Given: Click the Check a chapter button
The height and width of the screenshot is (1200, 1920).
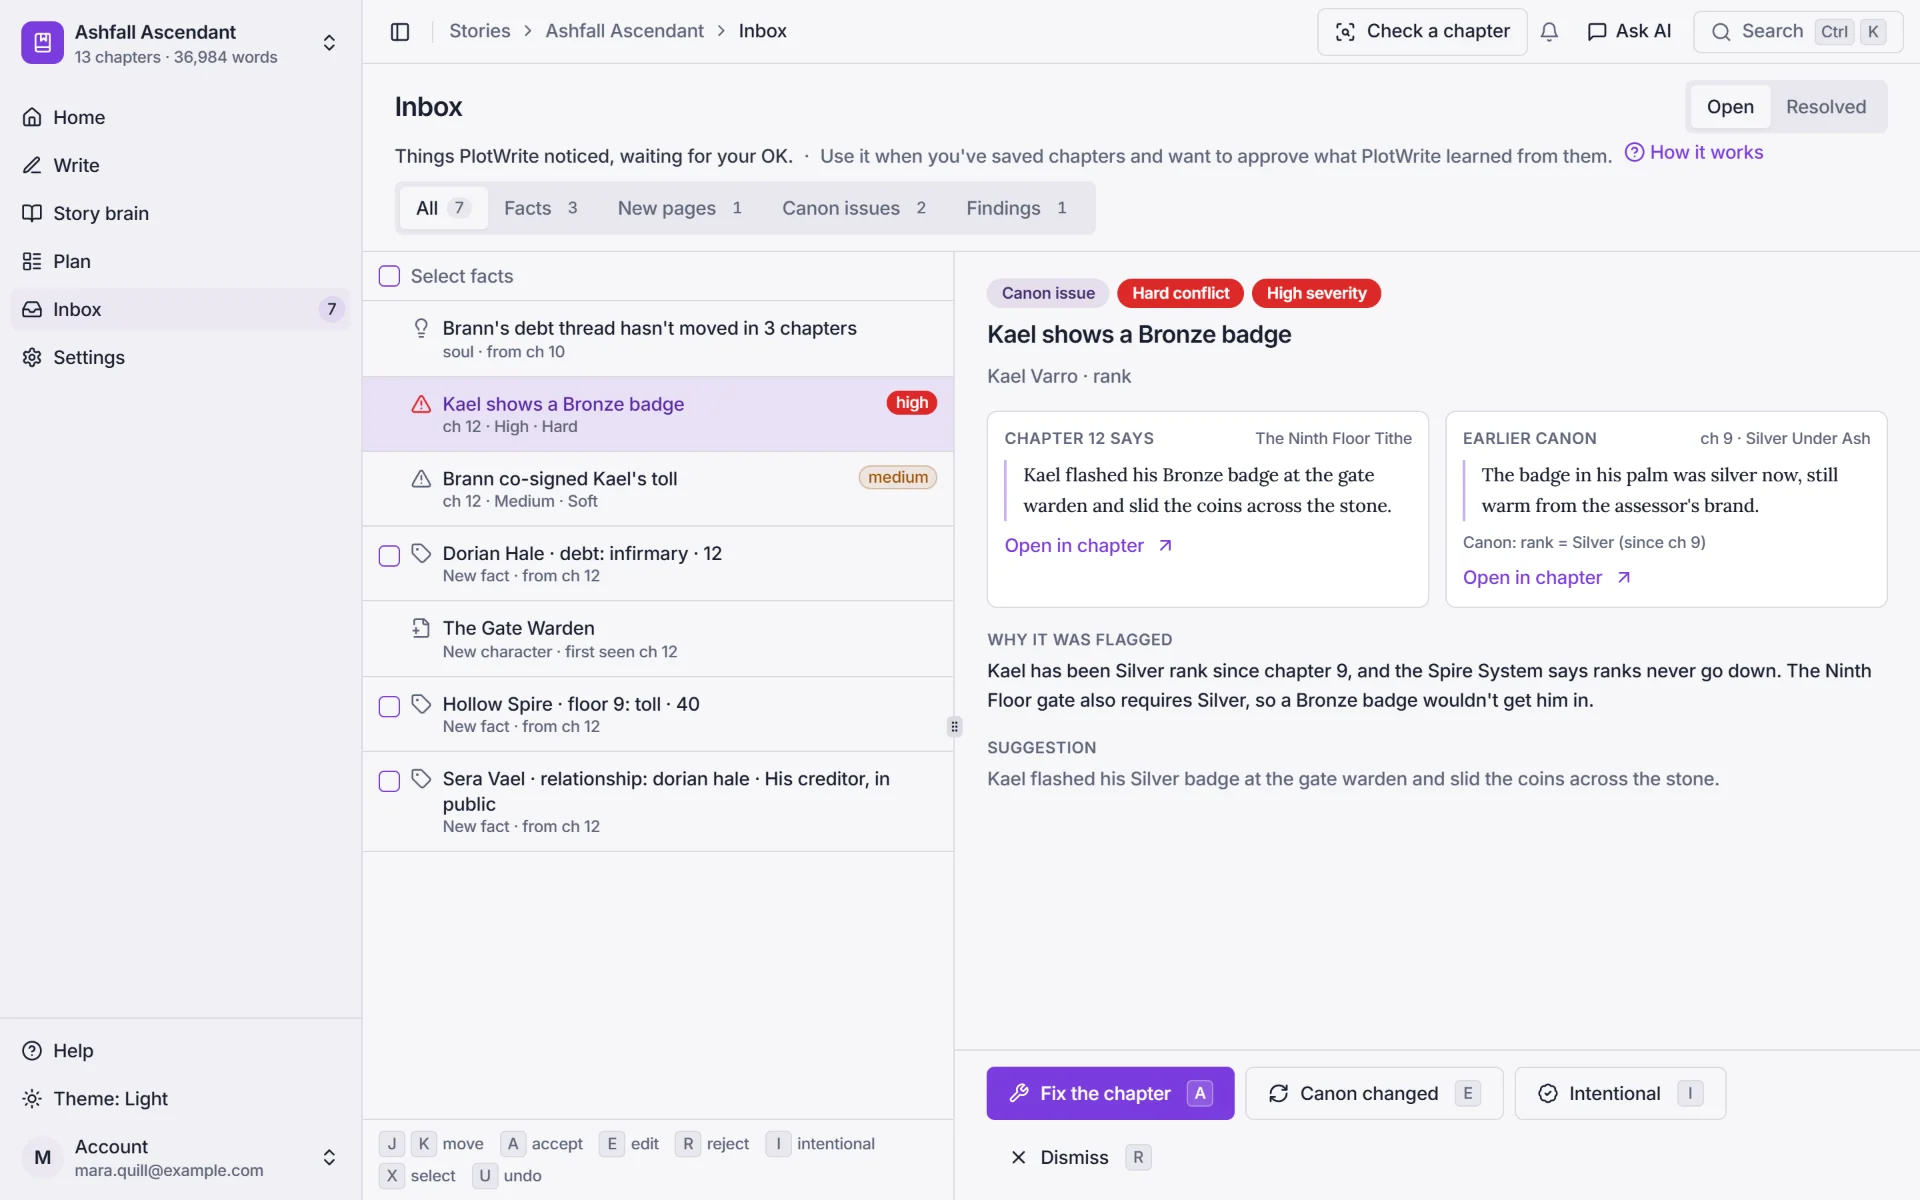Looking at the screenshot, I should [x=1422, y=32].
